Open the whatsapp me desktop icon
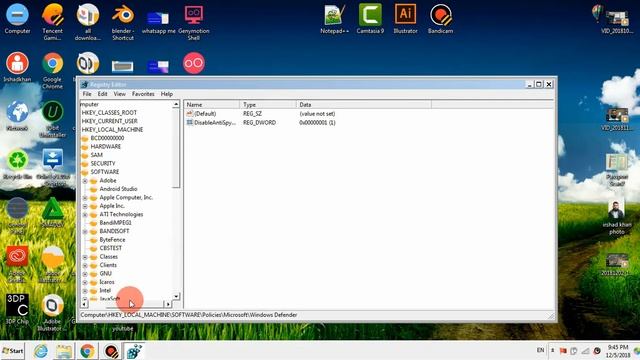The image size is (640, 360). coord(158,21)
